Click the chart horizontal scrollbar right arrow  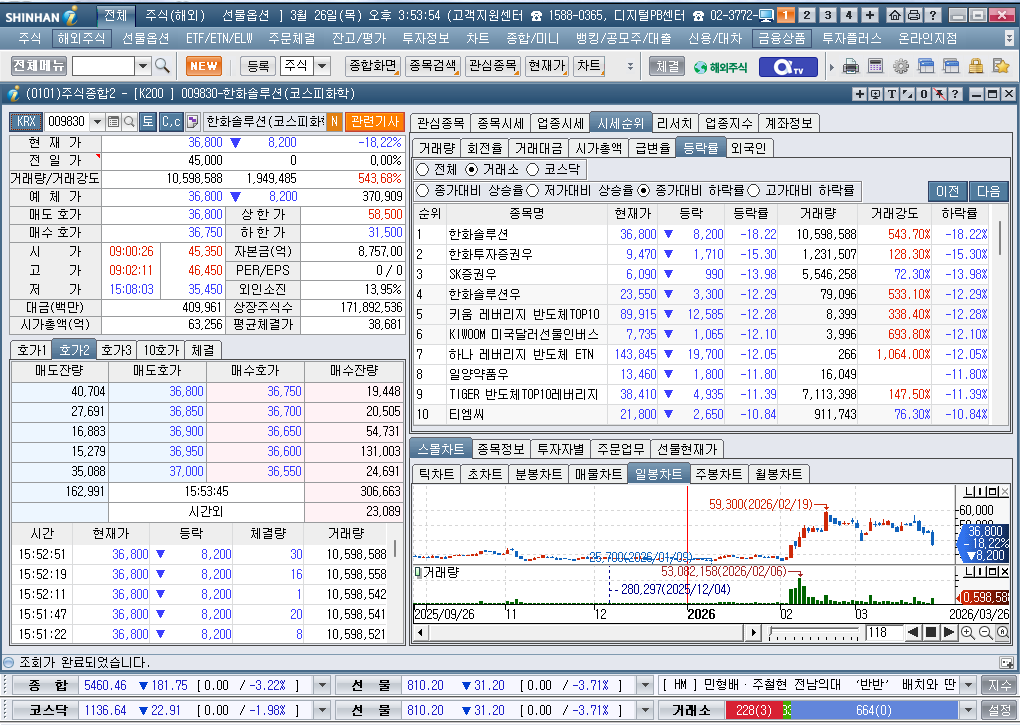(x=753, y=632)
